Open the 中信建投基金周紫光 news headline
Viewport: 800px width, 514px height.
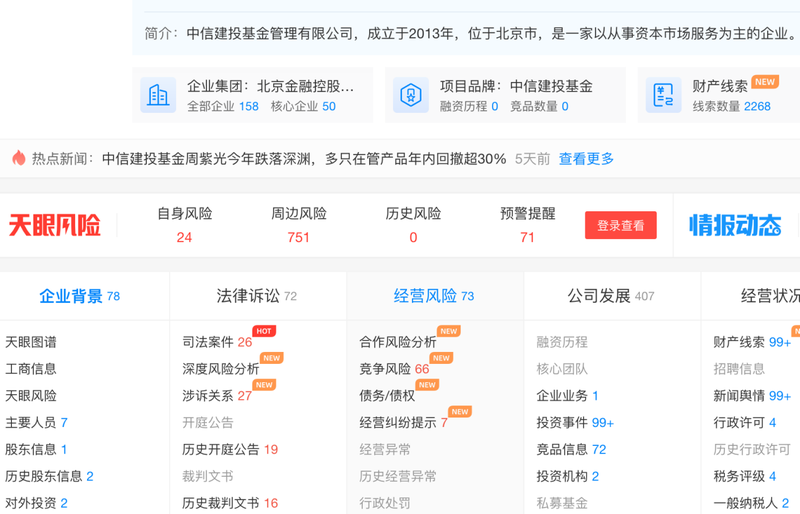304,159
